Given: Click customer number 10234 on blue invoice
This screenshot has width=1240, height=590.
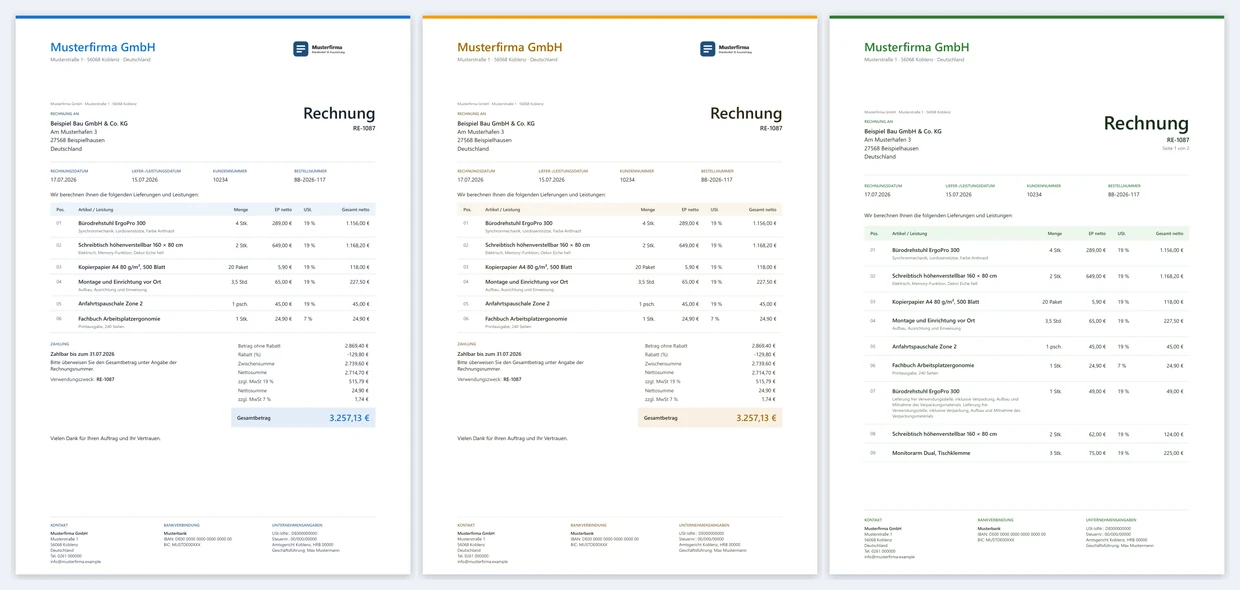Looking at the screenshot, I should [220, 180].
